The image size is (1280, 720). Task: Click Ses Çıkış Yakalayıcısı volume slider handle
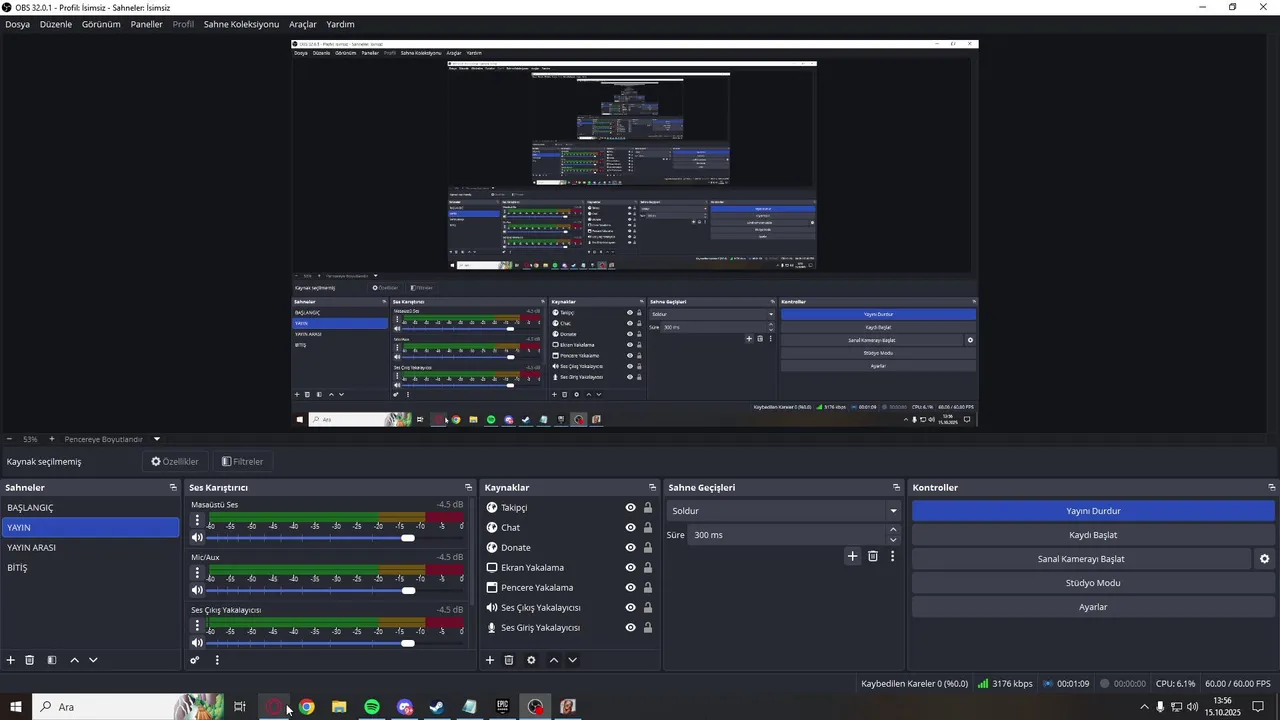click(x=408, y=643)
